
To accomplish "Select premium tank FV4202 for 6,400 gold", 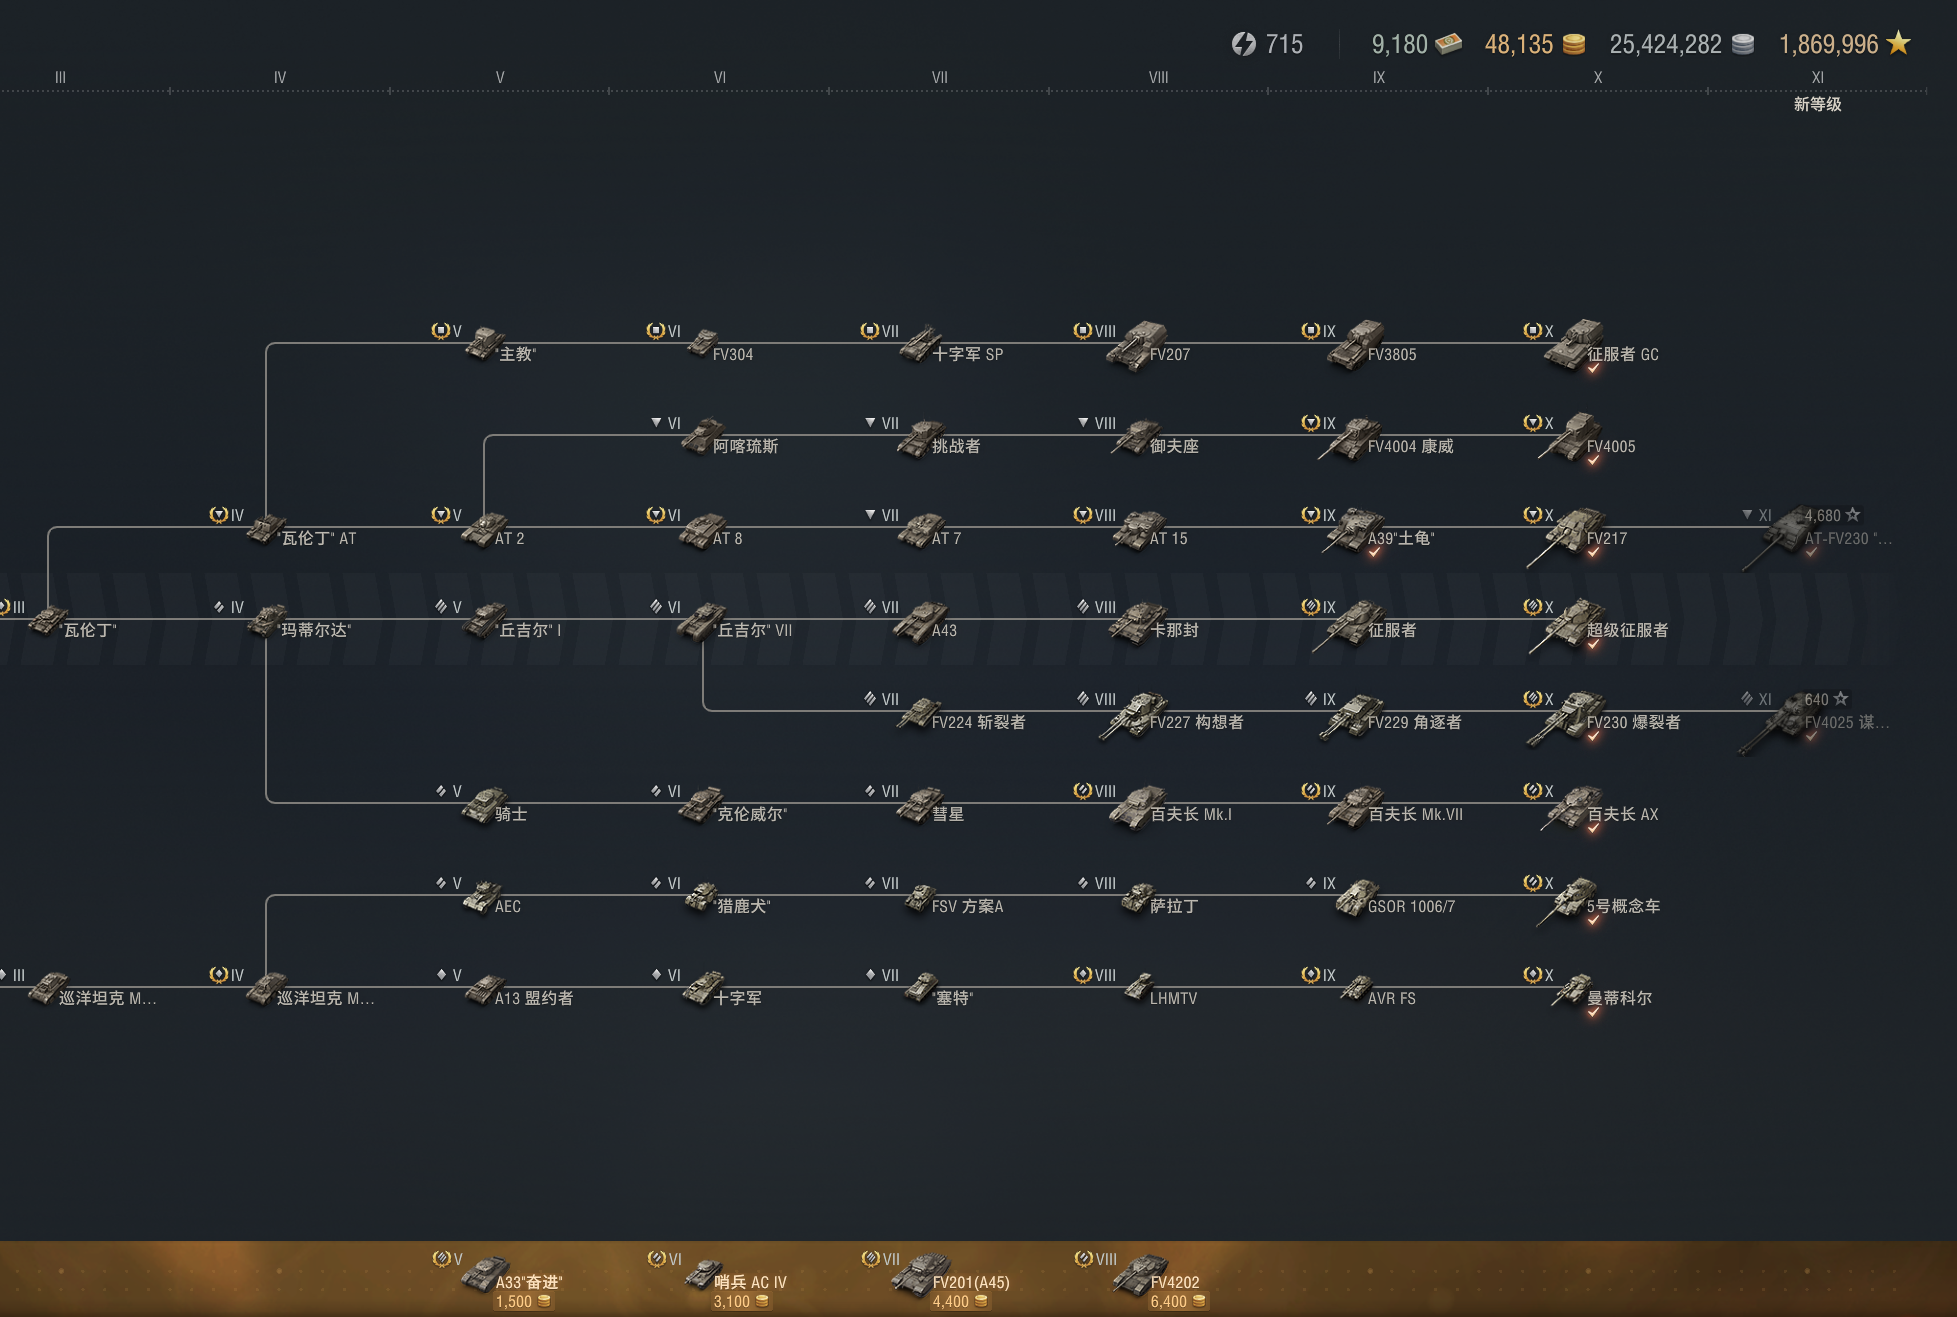I will [1143, 1276].
